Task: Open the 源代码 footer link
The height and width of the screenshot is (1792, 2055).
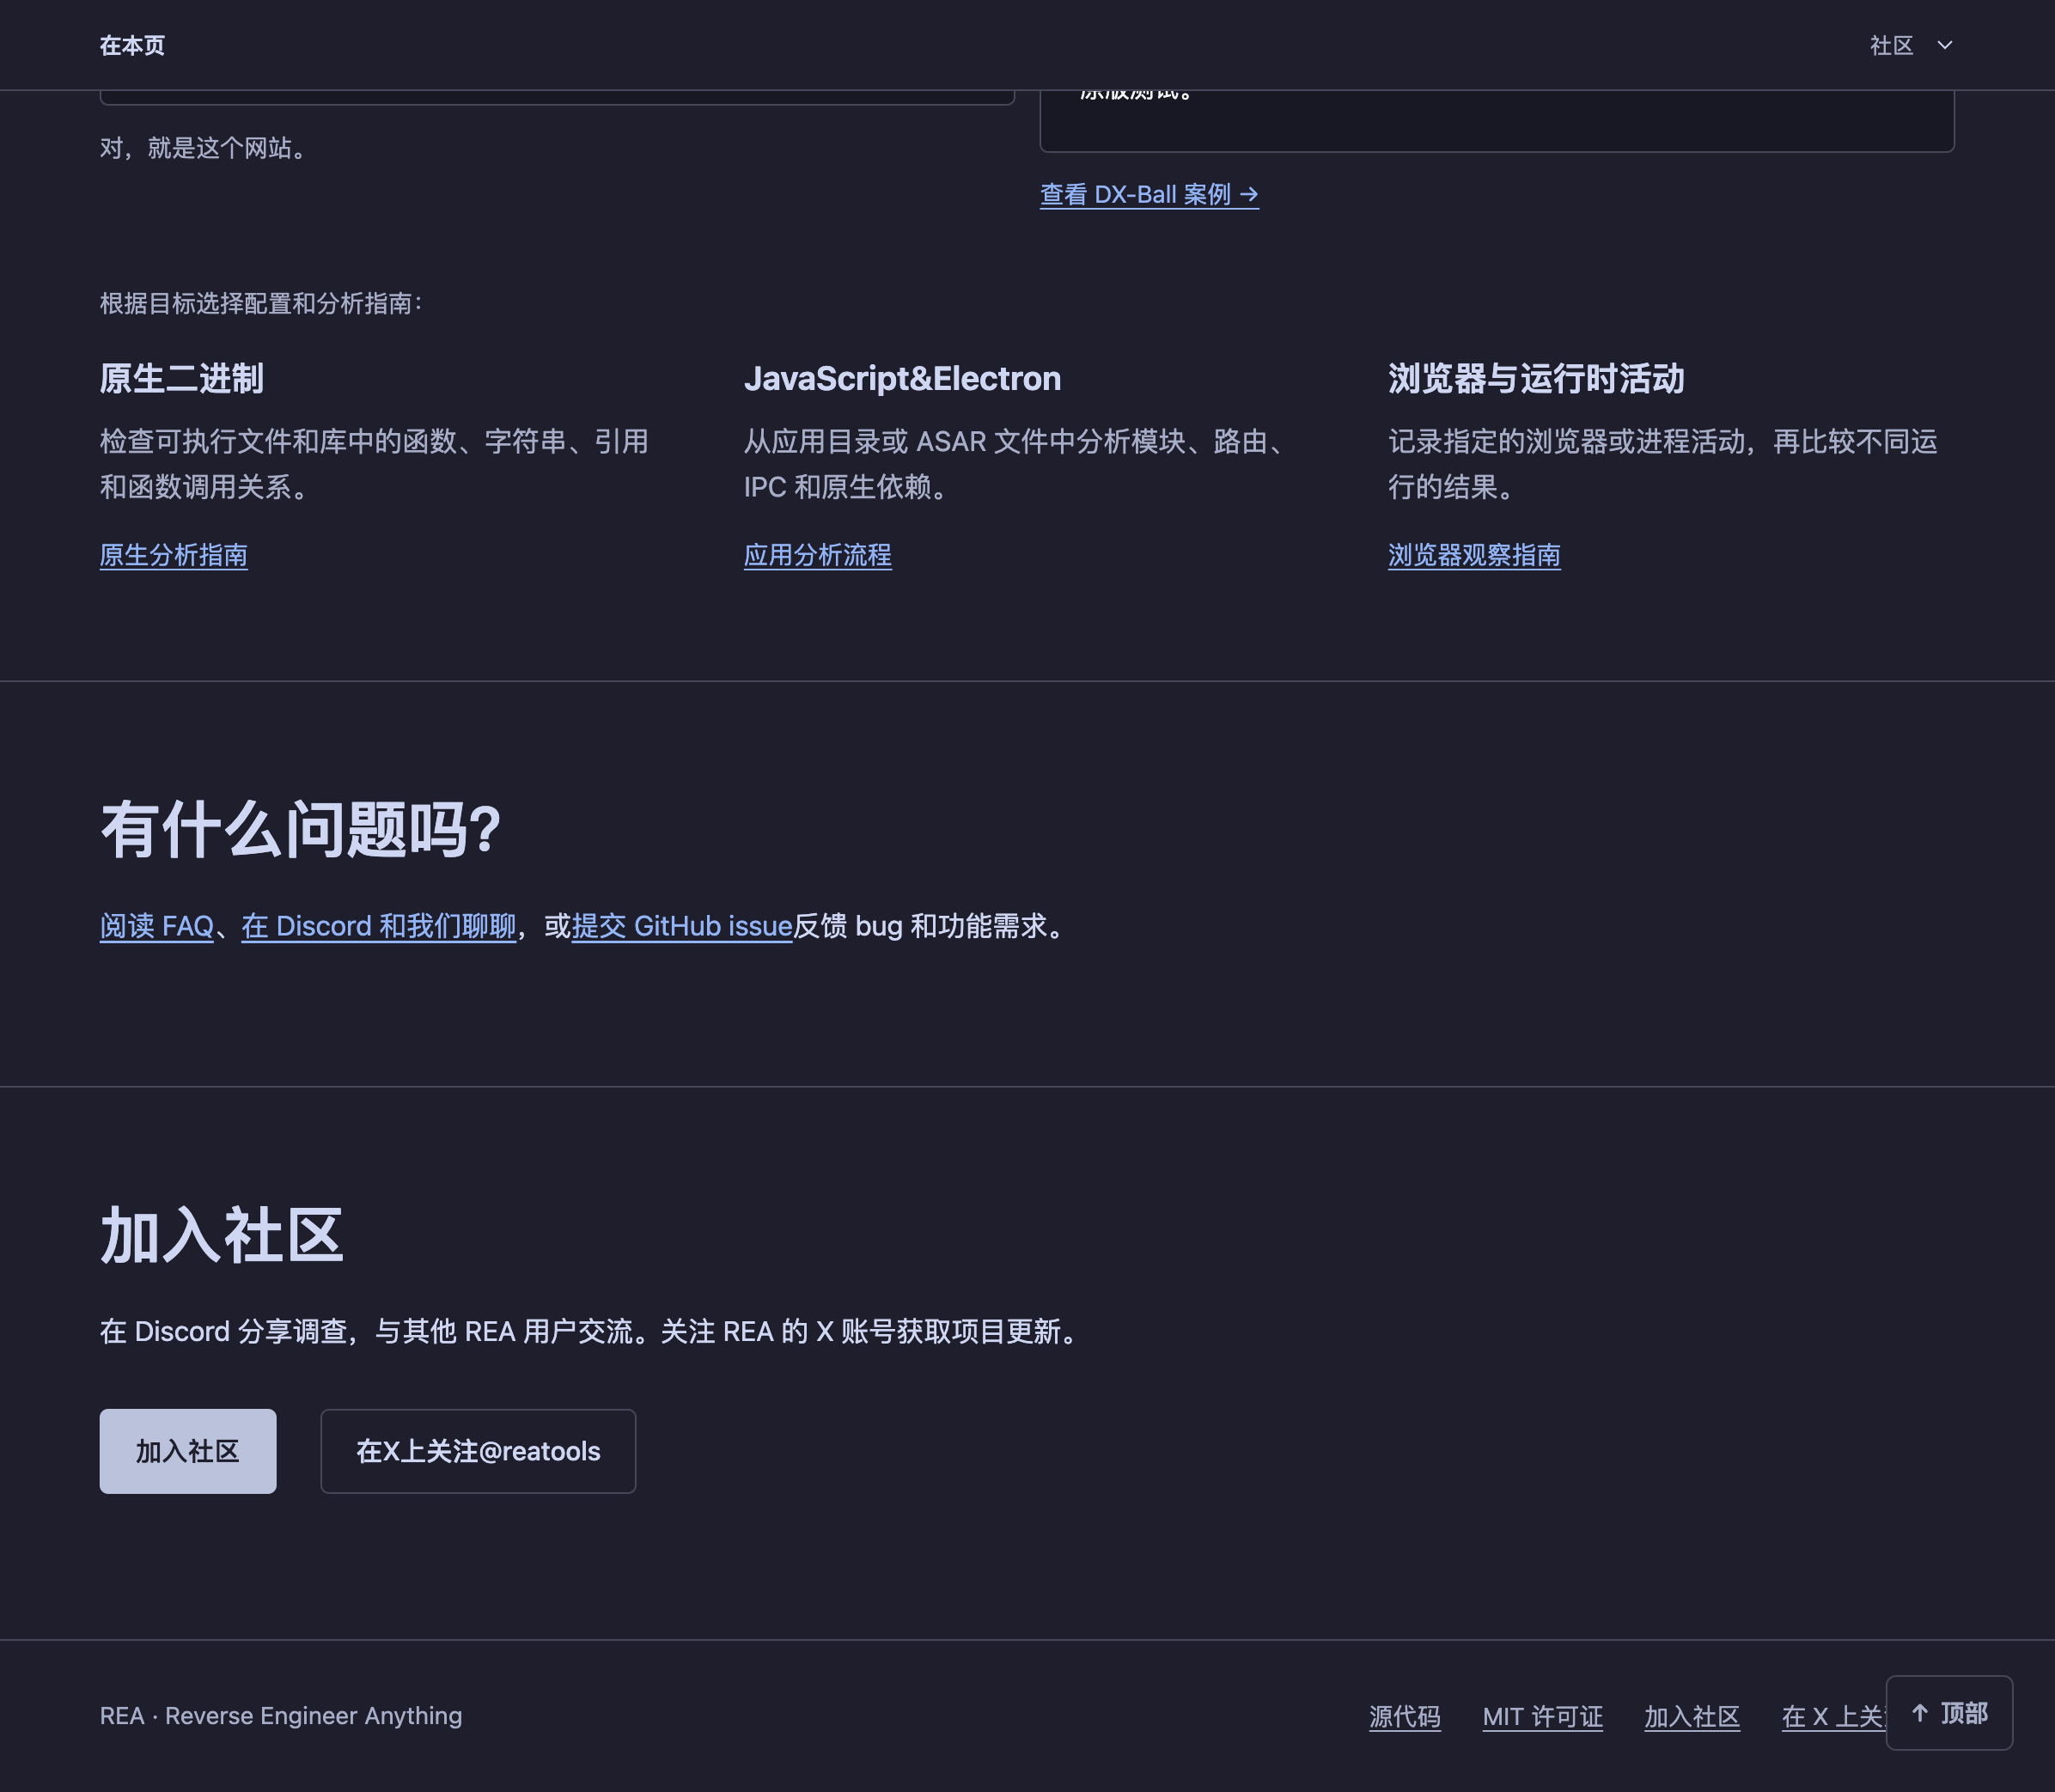Action: (x=1405, y=1716)
